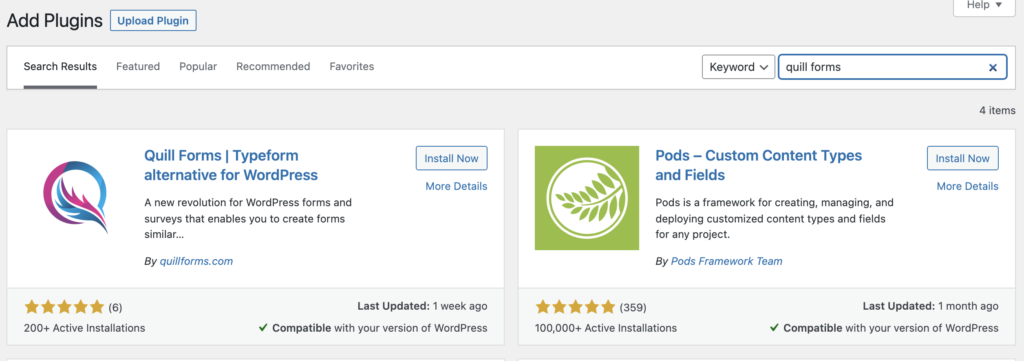Open the Popular plugins tab
Screen dimensions: 1024x361
coord(198,67)
